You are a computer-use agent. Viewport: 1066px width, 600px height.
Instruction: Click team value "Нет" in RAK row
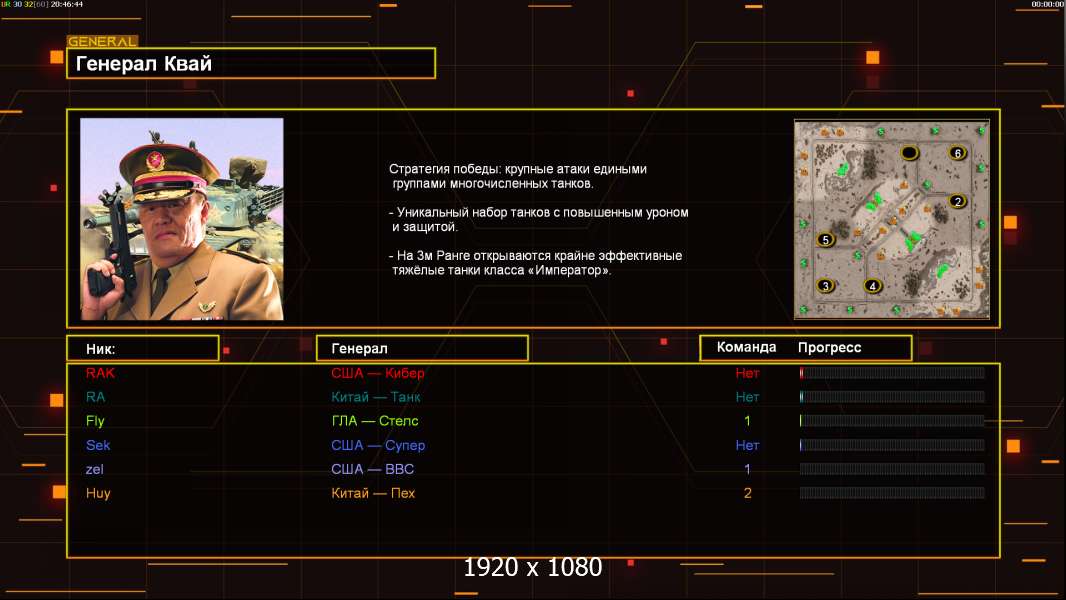[x=747, y=373]
